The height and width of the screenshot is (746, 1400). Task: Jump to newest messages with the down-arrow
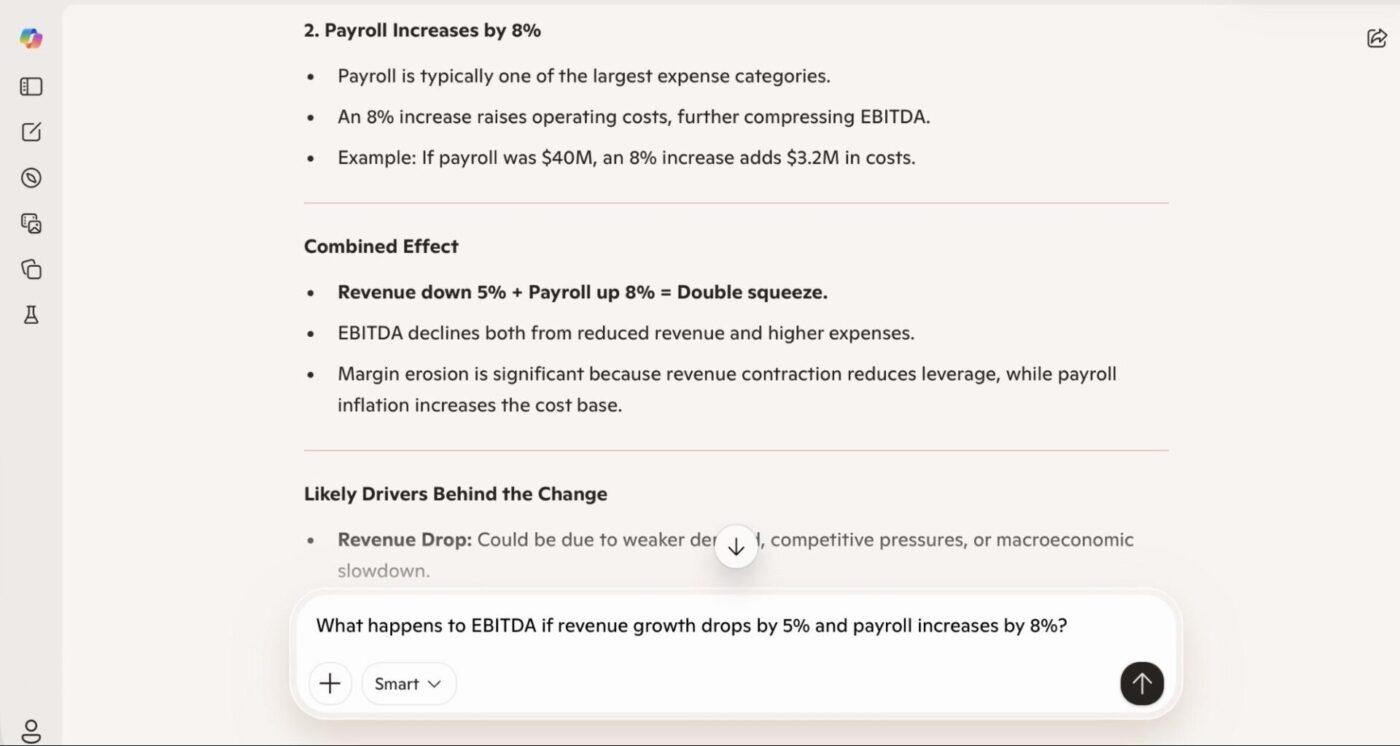[735, 546]
